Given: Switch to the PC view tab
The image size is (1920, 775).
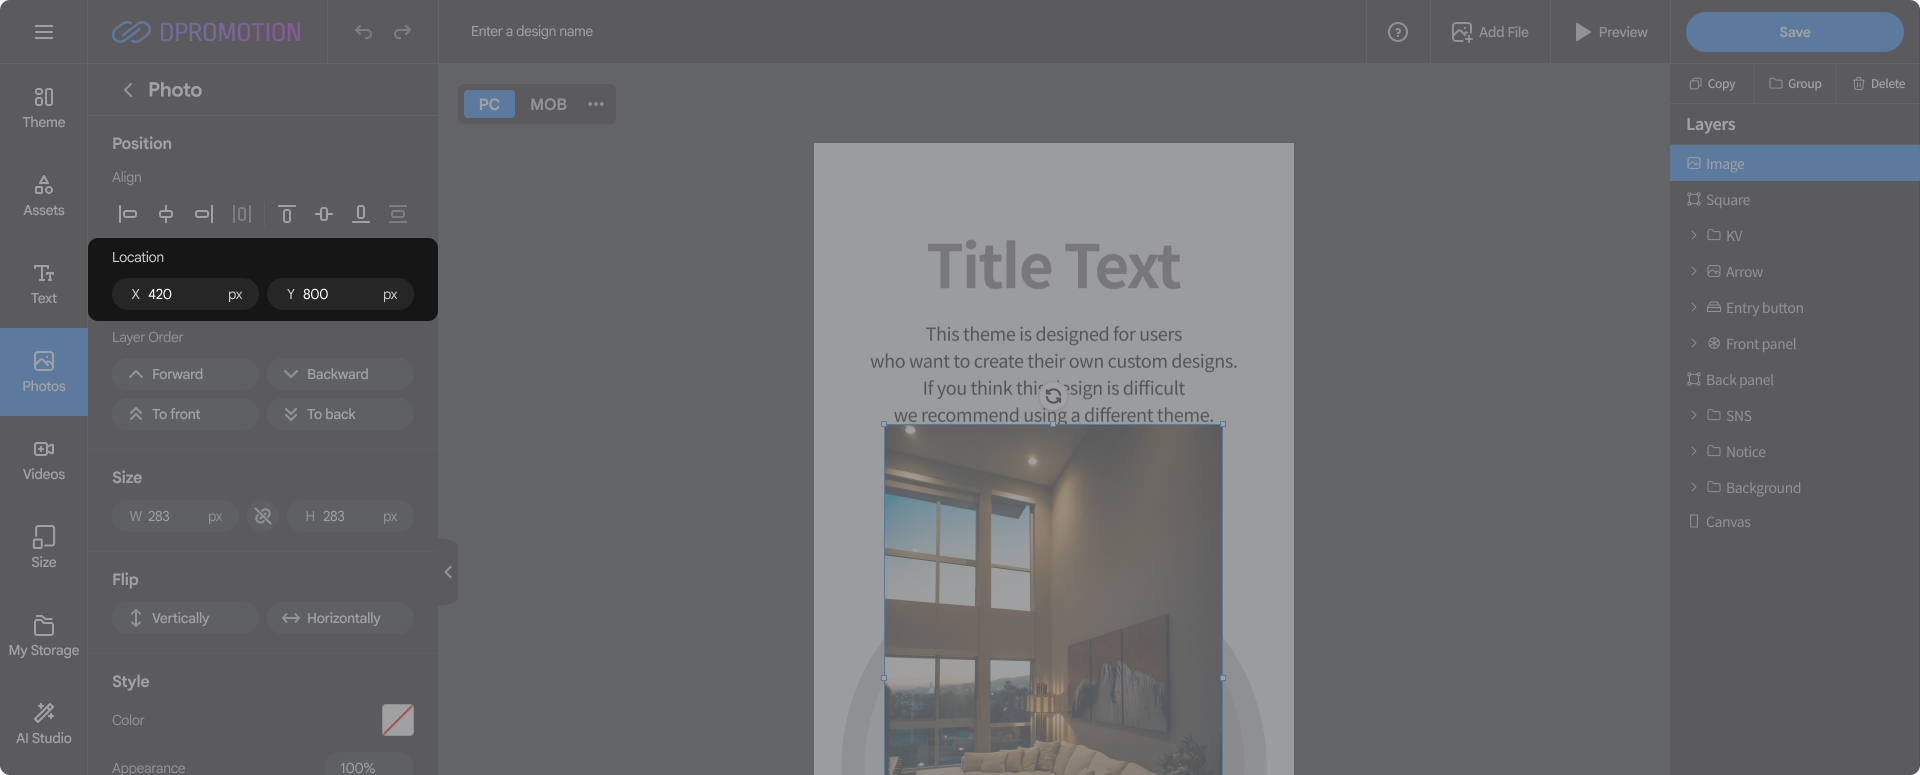Looking at the screenshot, I should (489, 104).
